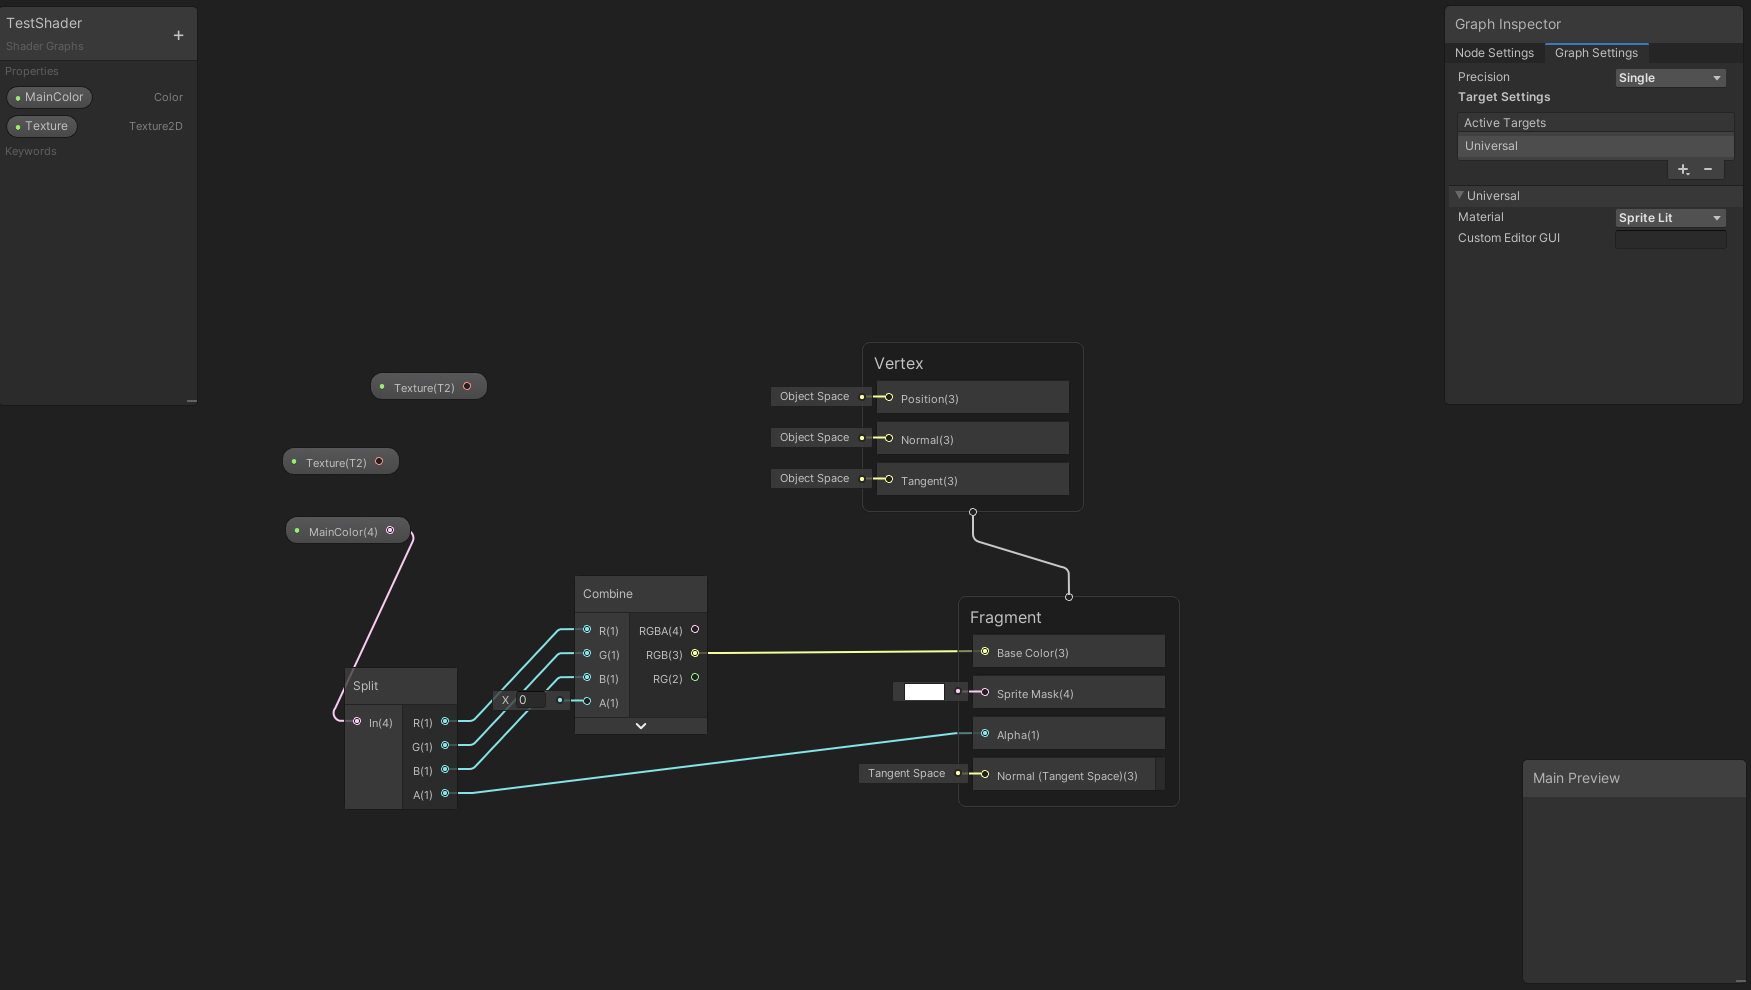Click the Custom Editor GUI input field

1670,239
